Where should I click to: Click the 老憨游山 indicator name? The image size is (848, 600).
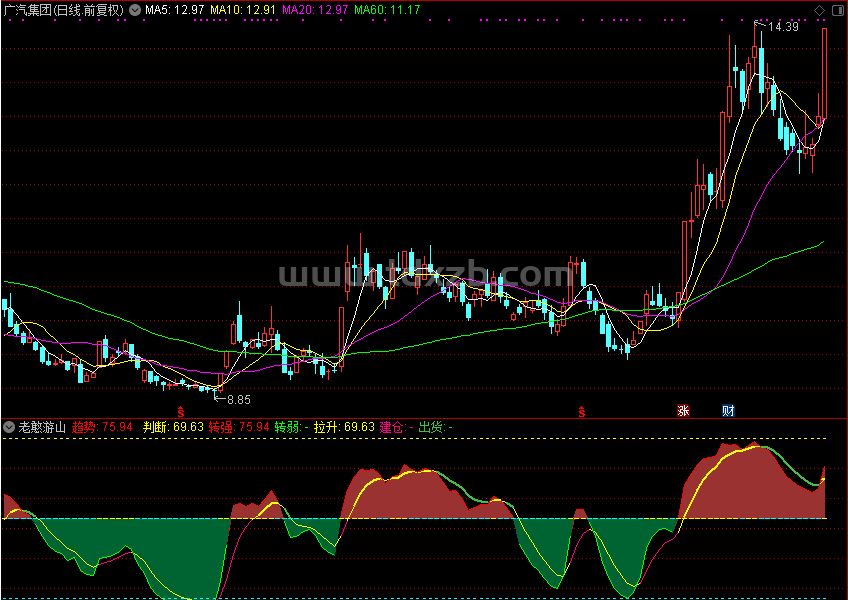pyautogui.click(x=42, y=427)
